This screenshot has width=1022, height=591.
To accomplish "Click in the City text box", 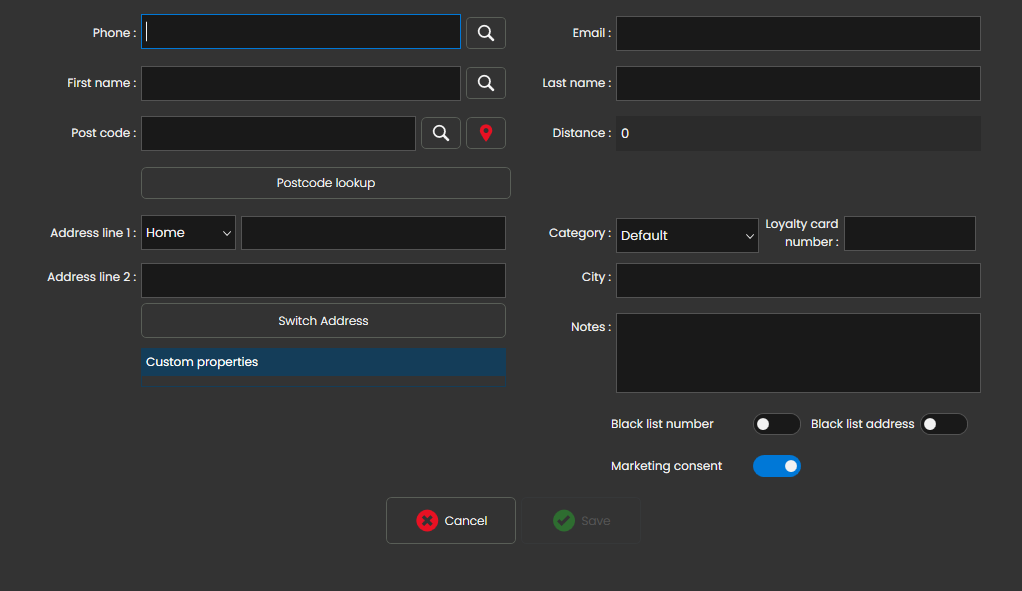I will pos(797,280).
